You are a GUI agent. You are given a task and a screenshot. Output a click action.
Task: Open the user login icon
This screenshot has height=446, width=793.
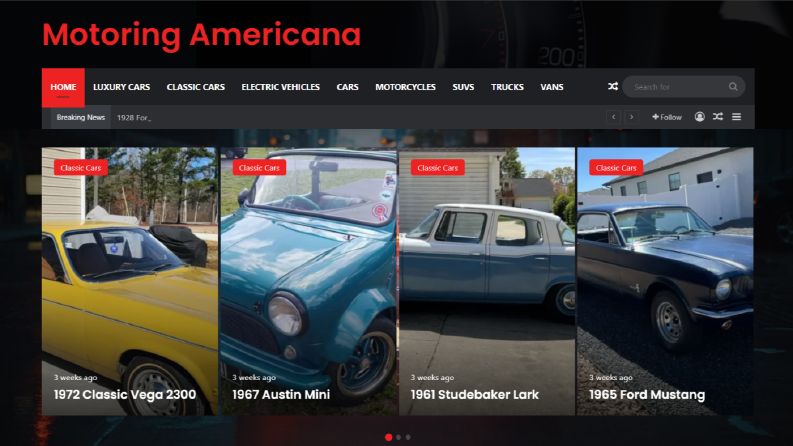[699, 117]
